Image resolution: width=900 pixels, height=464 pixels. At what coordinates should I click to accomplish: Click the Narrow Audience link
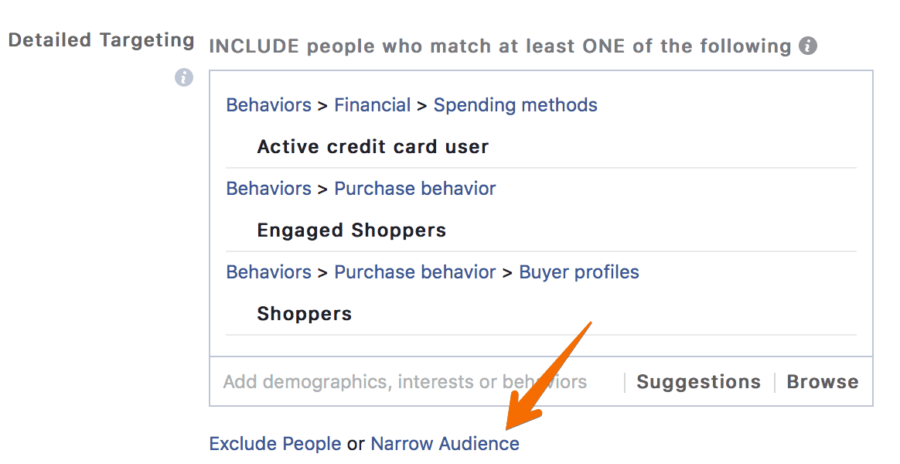point(445,444)
